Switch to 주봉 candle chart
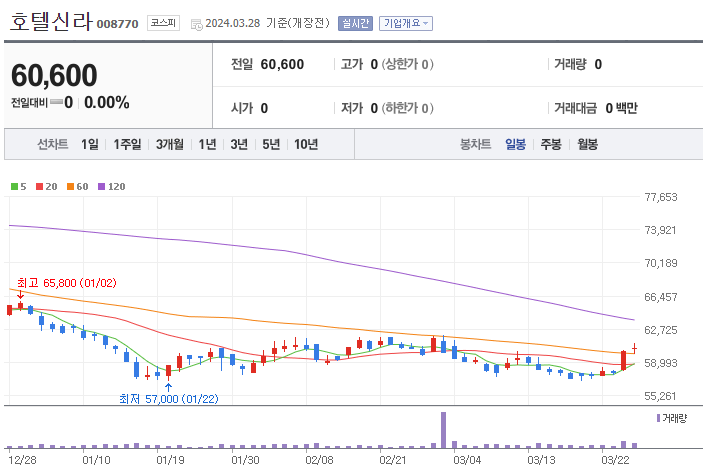The width and height of the screenshot is (703, 476). (x=551, y=144)
